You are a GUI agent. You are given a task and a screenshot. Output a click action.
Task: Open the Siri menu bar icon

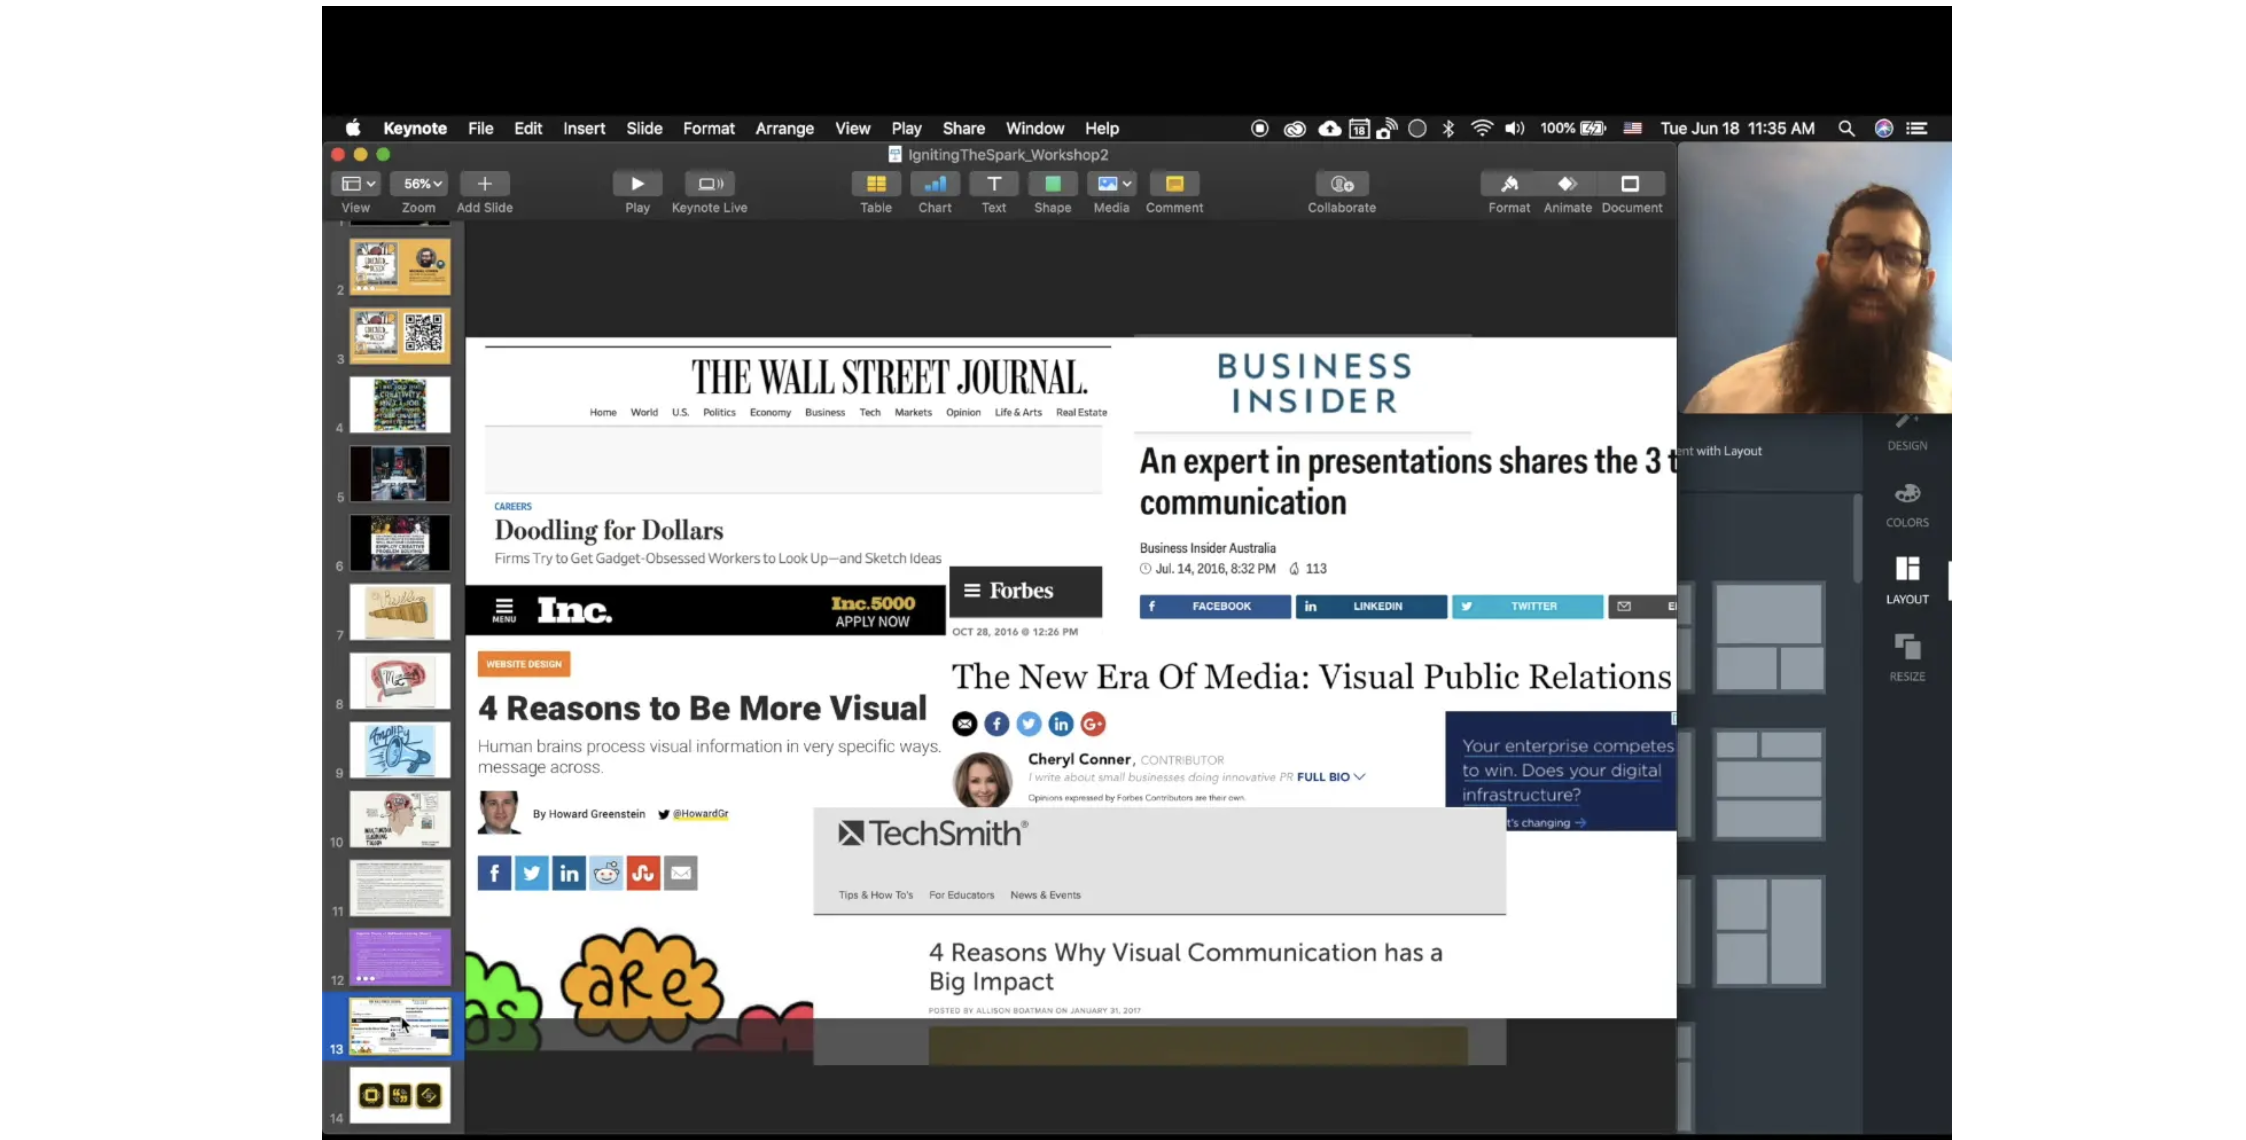click(x=1884, y=128)
